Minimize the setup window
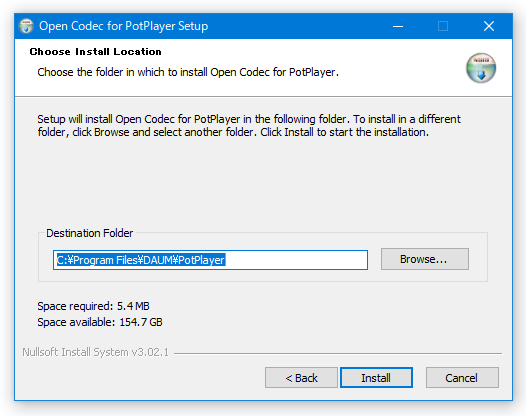Image resolution: width=526 pixels, height=416 pixels. pyautogui.click(x=398, y=26)
